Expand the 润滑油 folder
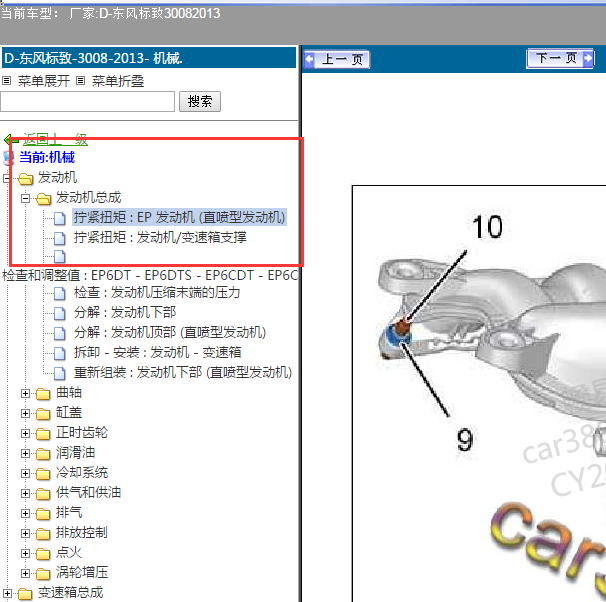Screen dimensions: 606x602 [x=25, y=453]
